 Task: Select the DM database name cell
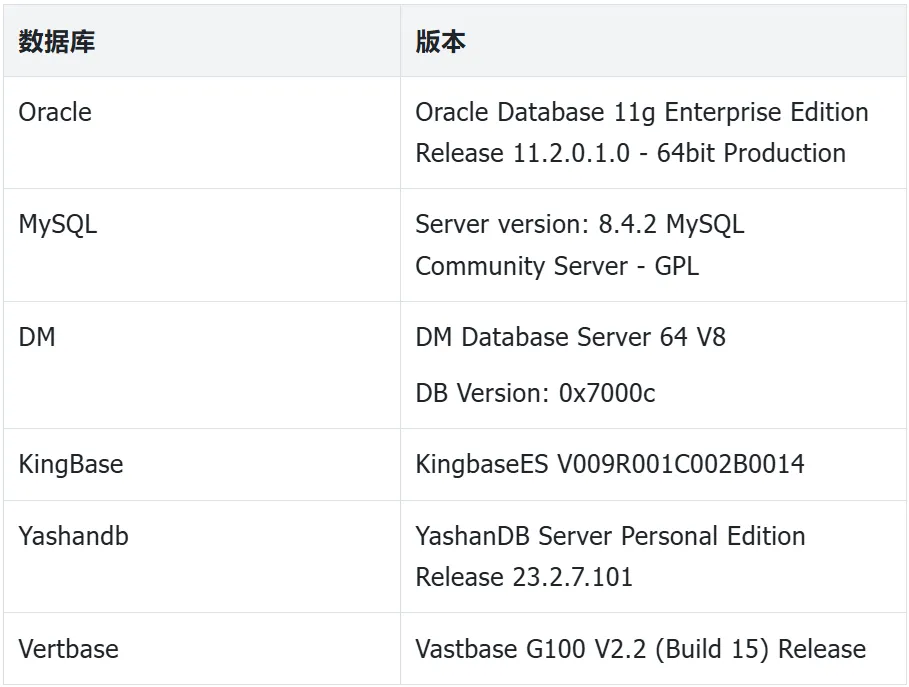pyautogui.click(x=37, y=337)
